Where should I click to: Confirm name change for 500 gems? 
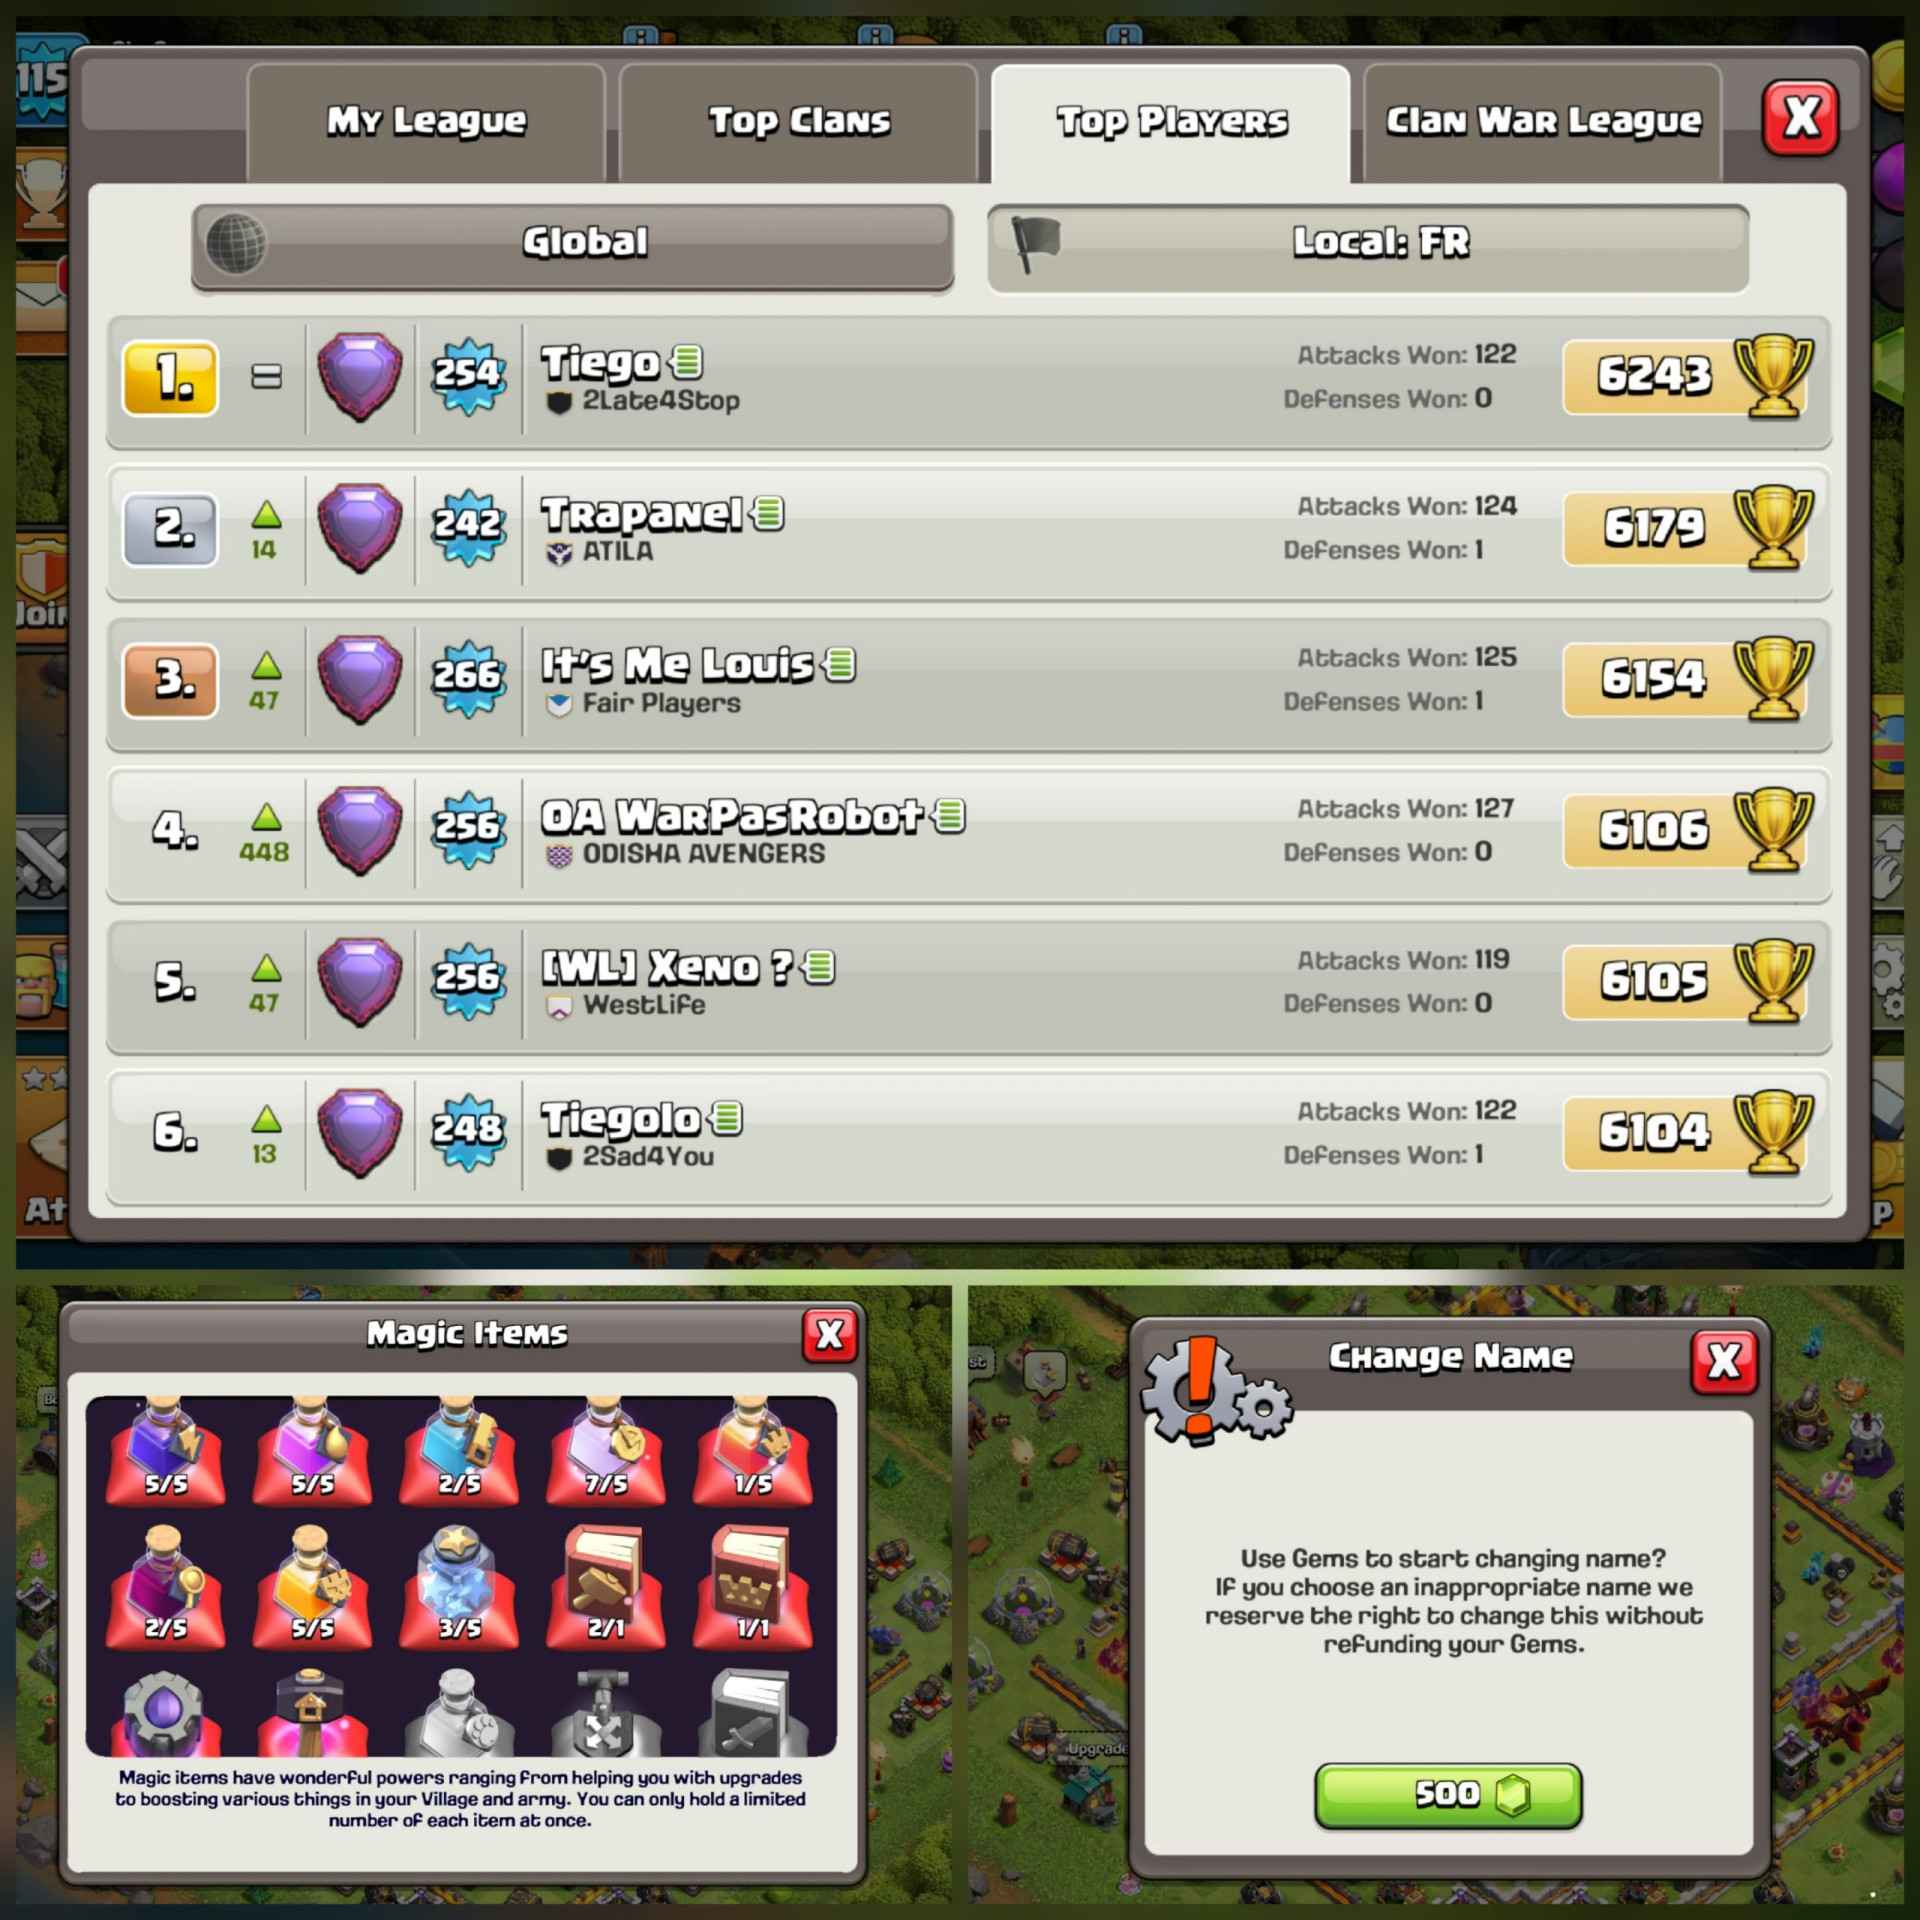click(x=1448, y=1795)
